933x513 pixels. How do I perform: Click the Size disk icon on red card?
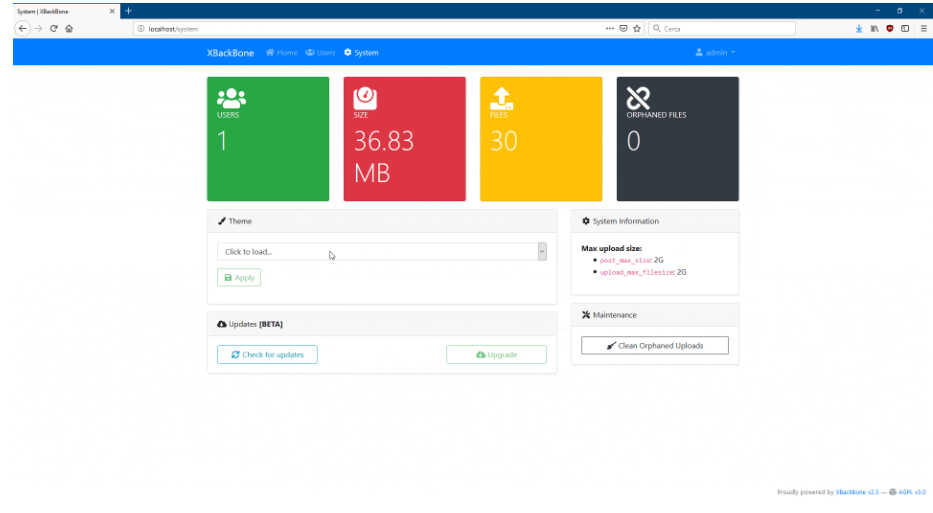(x=365, y=98)
